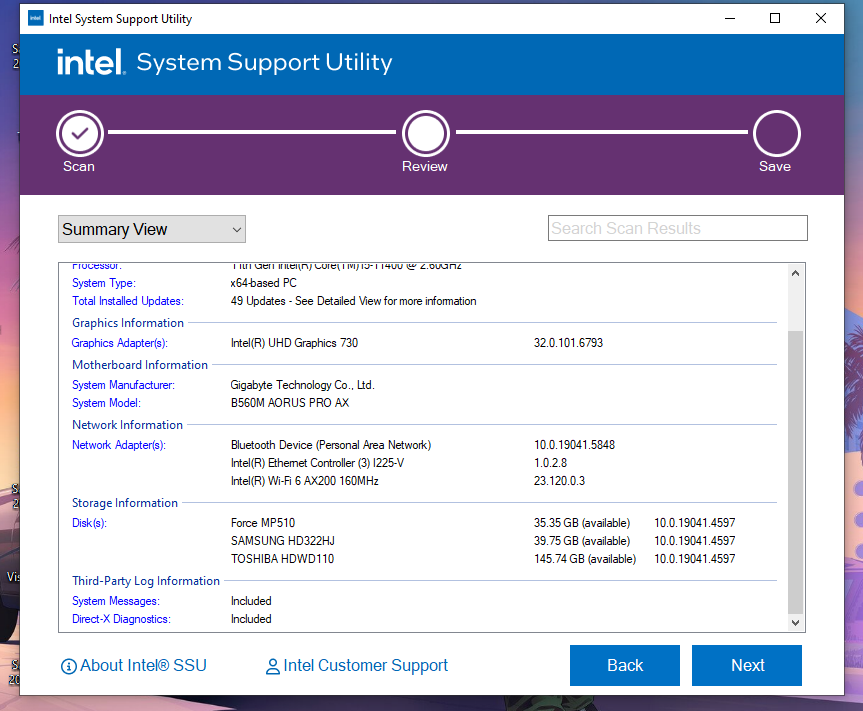Click the System Model label

coord(106,403)
